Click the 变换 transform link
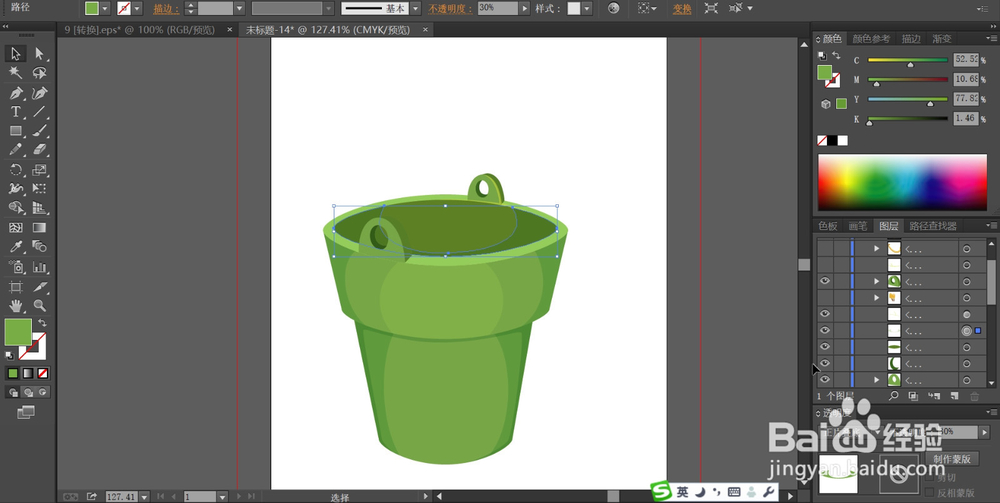Screen dimensions: 1000x503 coord(682,8)
